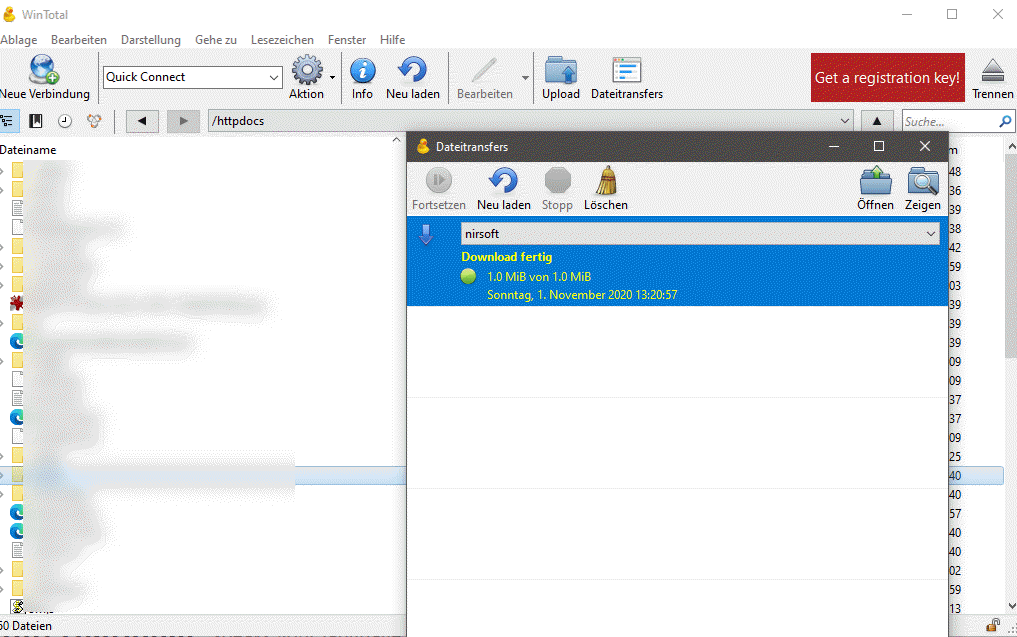Maximize the Dateitransfers window
Image resolution: width=1017 pixels, height=637 pixels.
(x=879, y=147)
